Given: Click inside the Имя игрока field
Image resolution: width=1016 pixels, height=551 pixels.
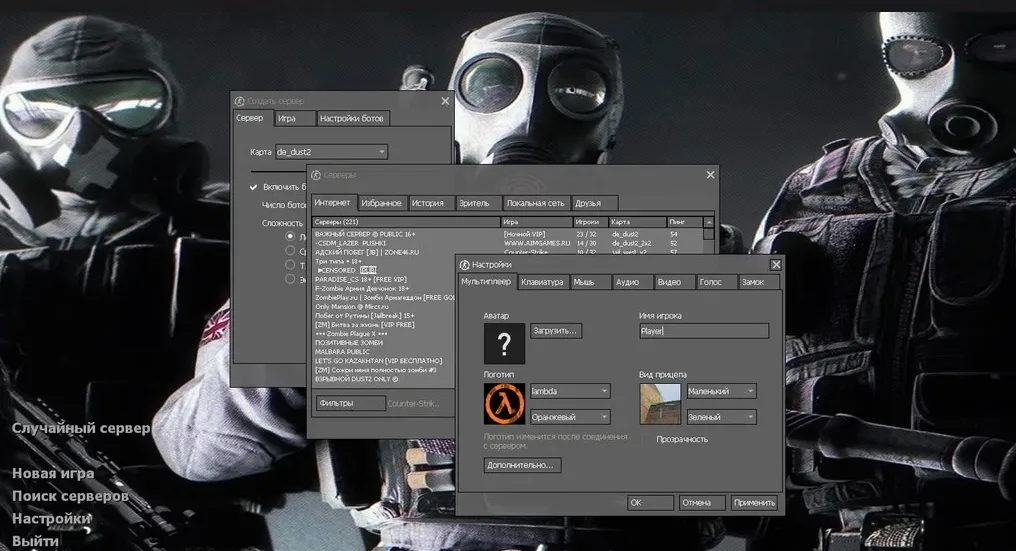Looking at the screenshot, I should pyautogui.click(x=703, y=331).
